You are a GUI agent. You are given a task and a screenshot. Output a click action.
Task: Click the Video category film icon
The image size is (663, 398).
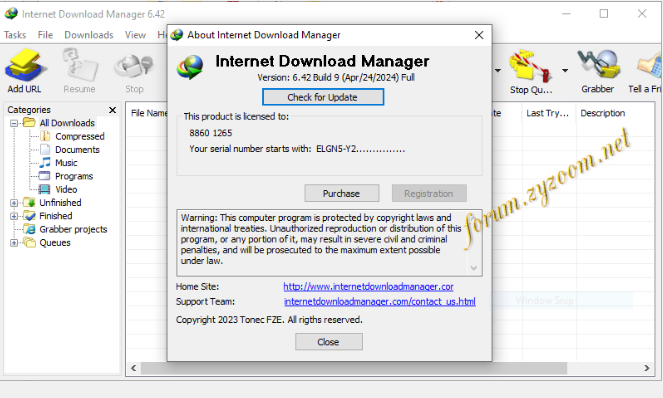(44, 189)
